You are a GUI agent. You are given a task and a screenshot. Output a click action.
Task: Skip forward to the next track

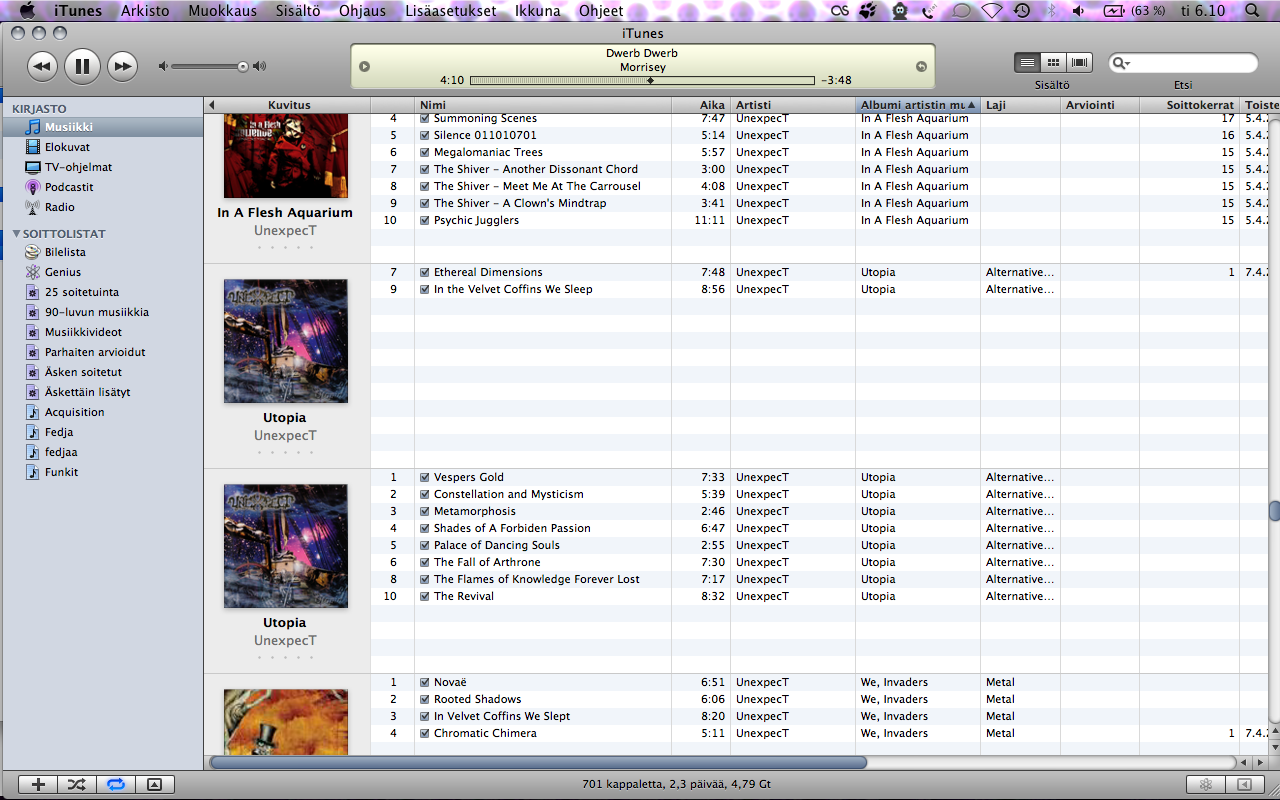pyautogui.click(x=122, y=67)
